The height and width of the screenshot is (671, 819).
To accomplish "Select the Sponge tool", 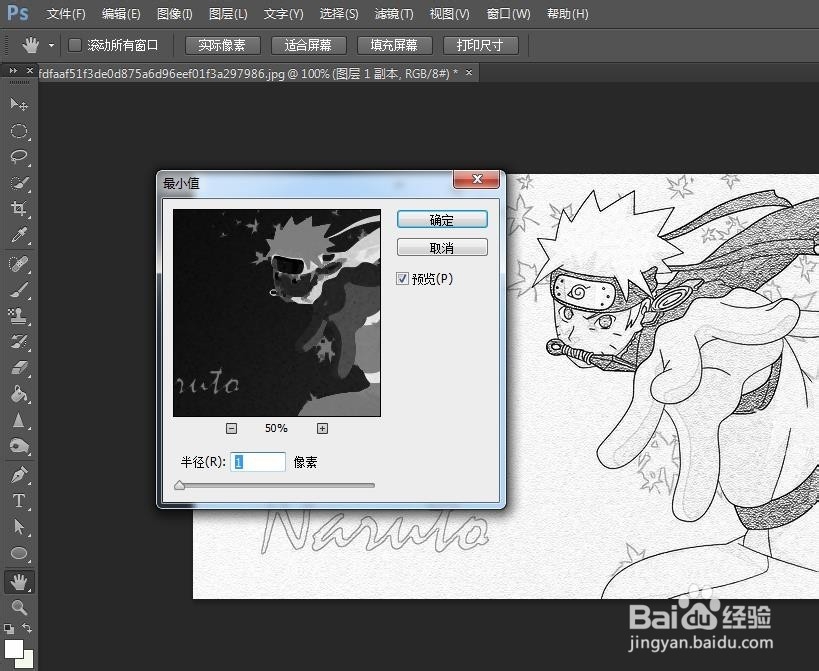I will pos(19,446).
